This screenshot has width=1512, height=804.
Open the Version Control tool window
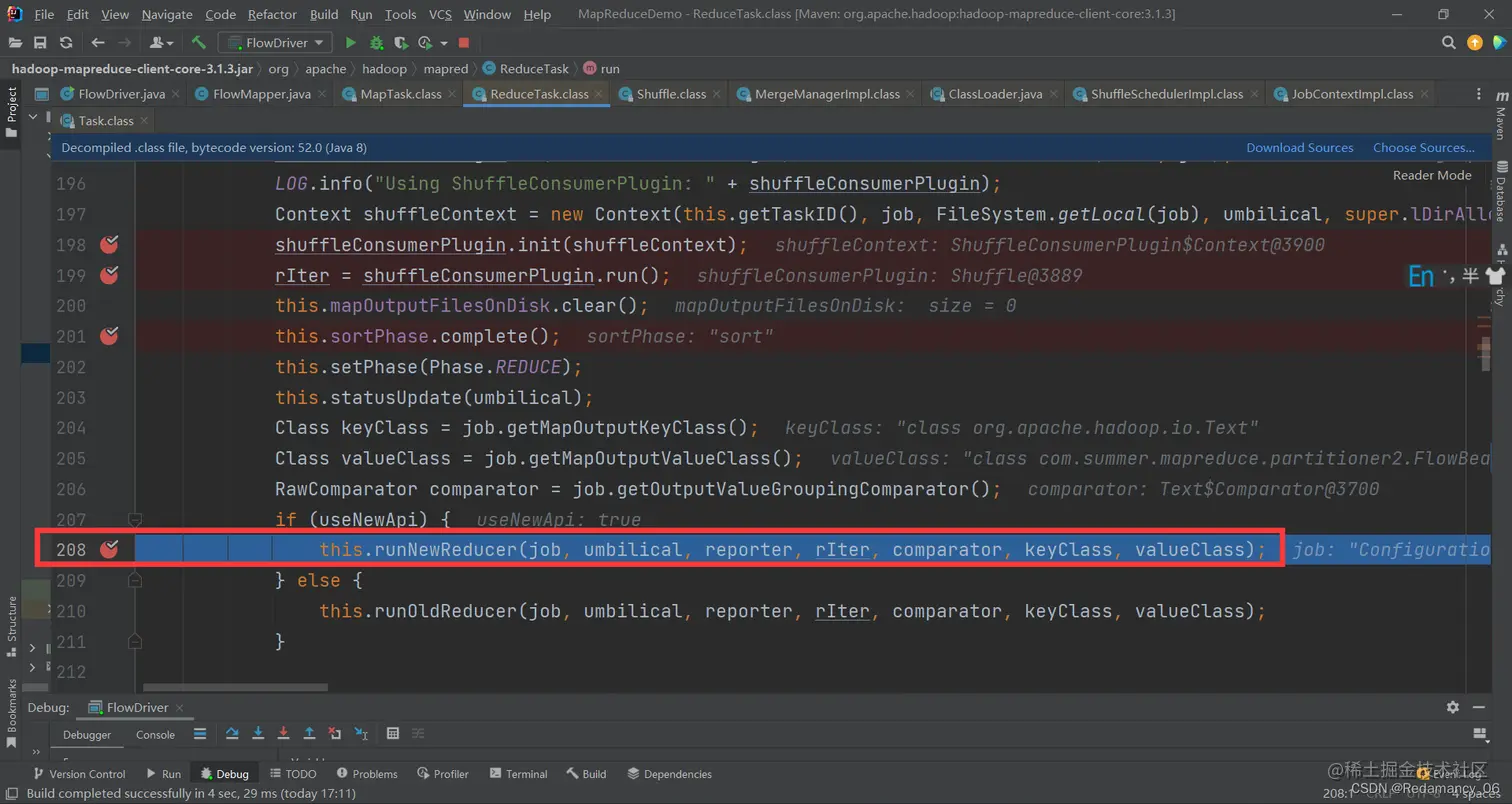pos(79,774)
